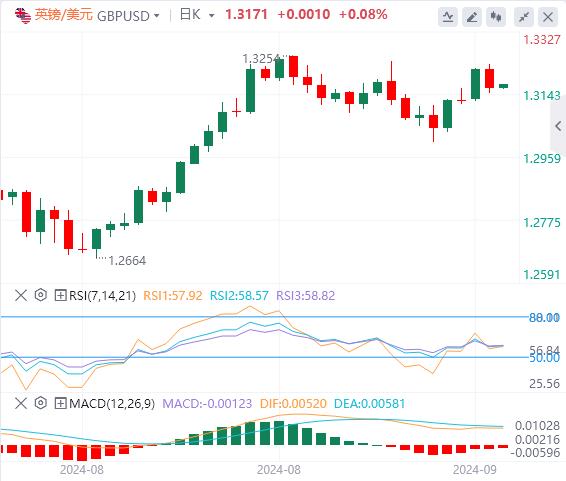Viewport: 566px width, 481px height.
Task: Open RSI indicator settings gear
Action: (41, 295)
